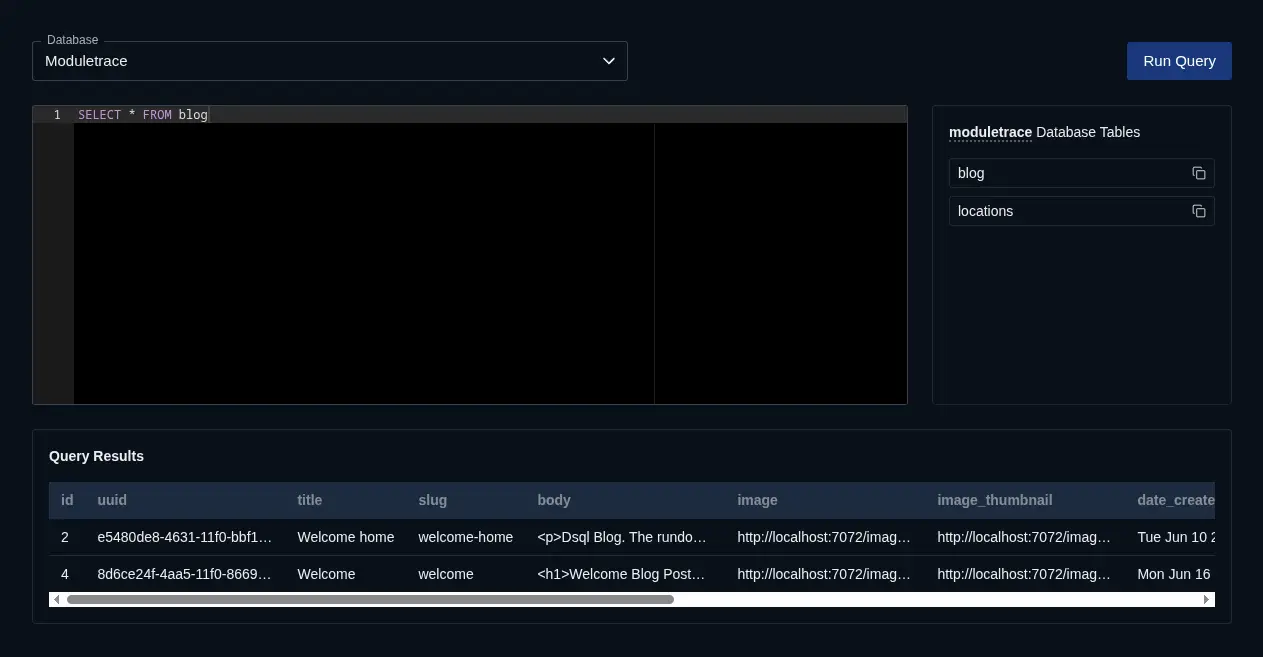Copy the blog table name

pyautogui.click(x=1198, y=172)
